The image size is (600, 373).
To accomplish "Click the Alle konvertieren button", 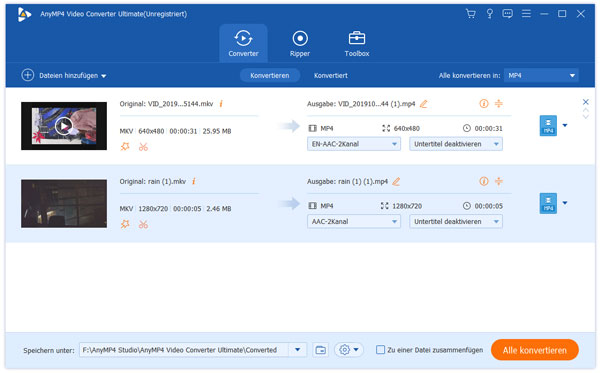I will [534, 350].
